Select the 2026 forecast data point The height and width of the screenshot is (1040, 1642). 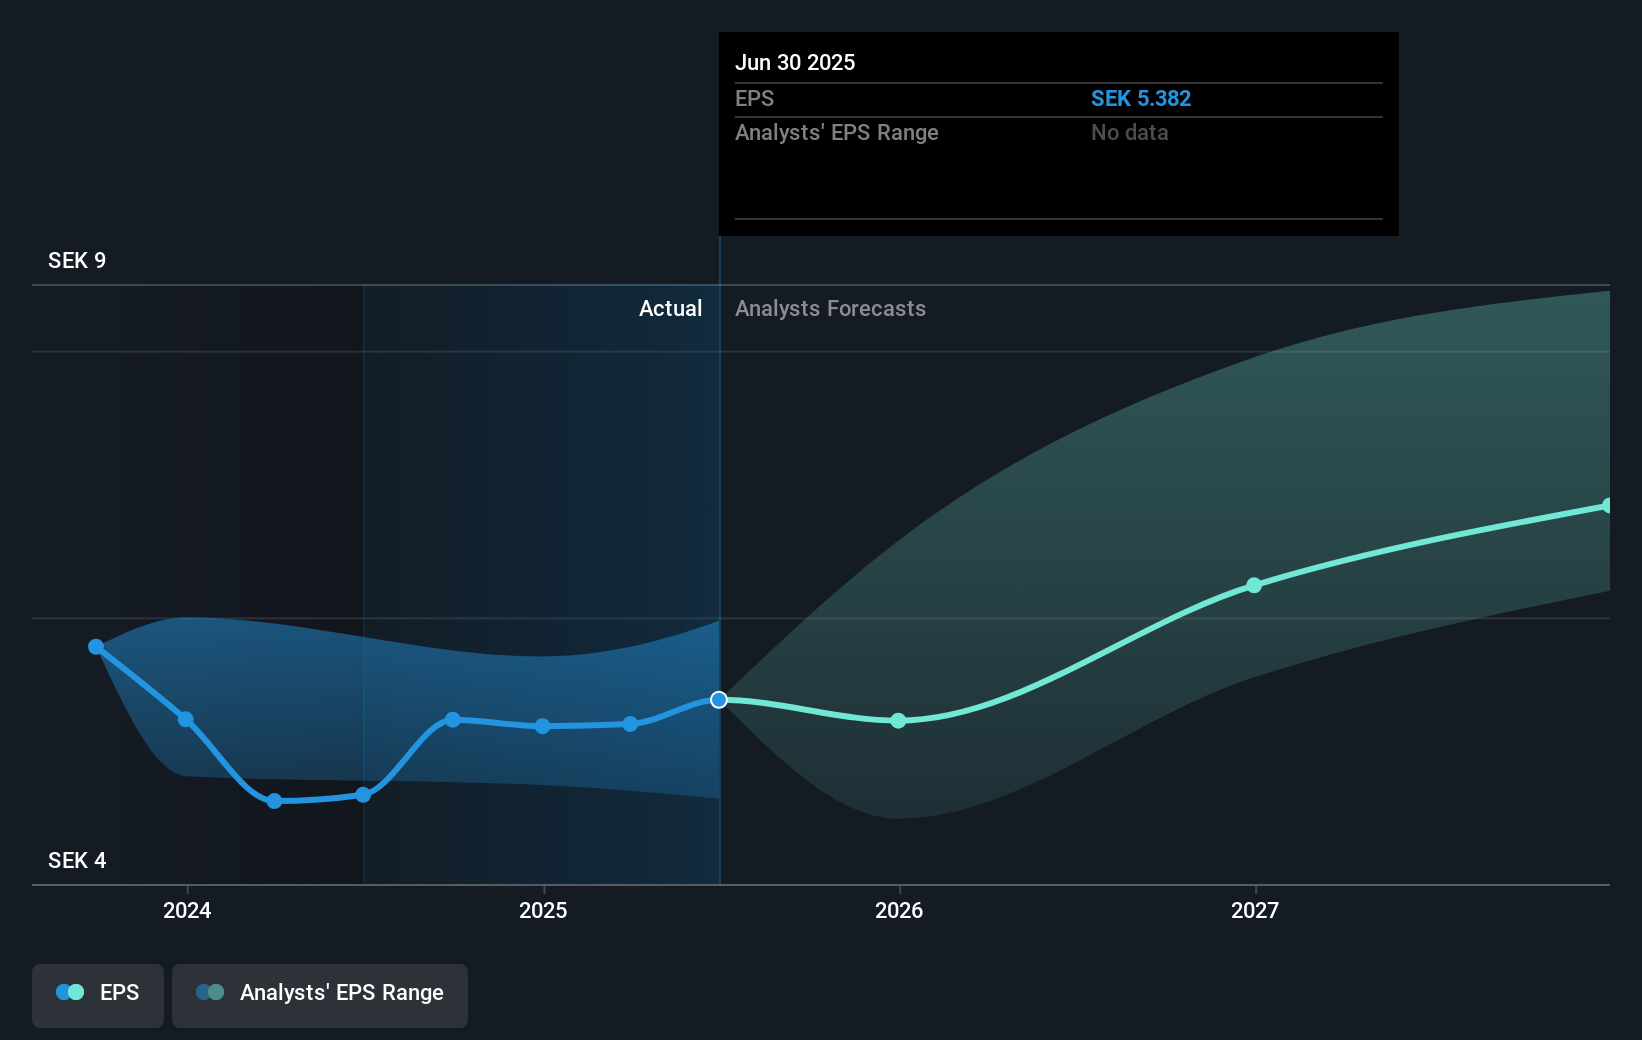tap(898, 720)
